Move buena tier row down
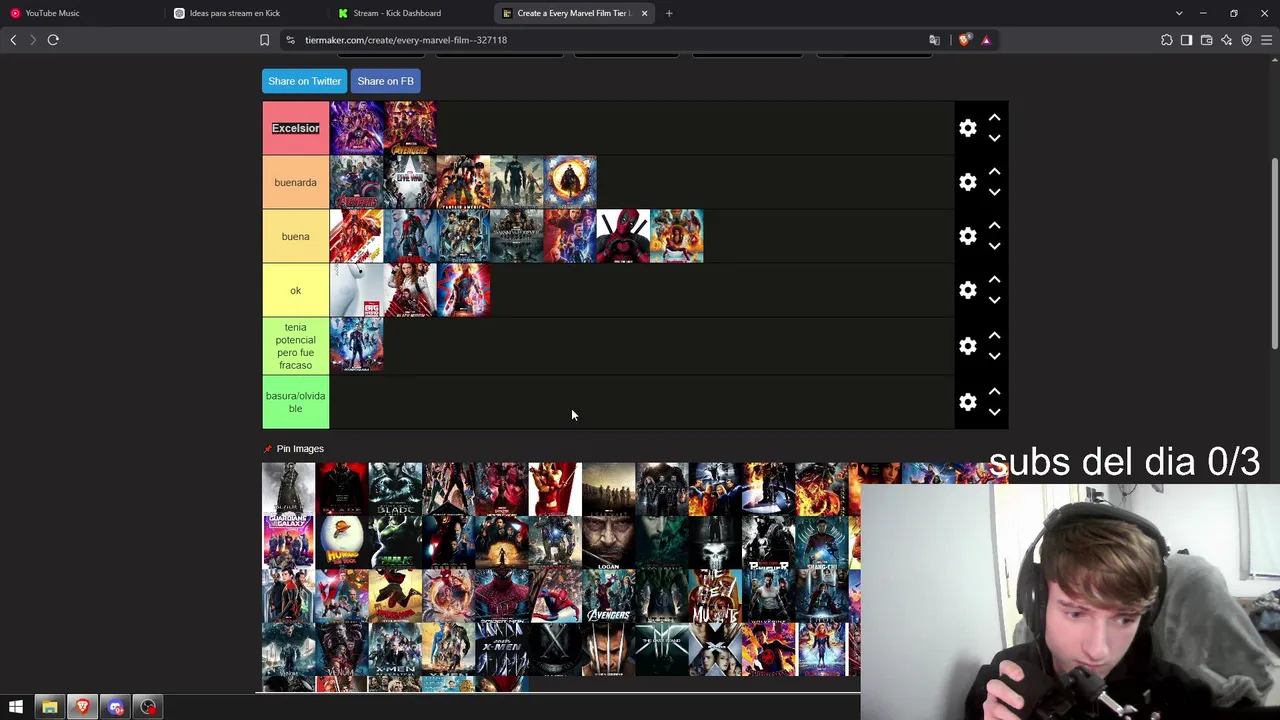The image size is (1280, 720). (x=994, y=246)
